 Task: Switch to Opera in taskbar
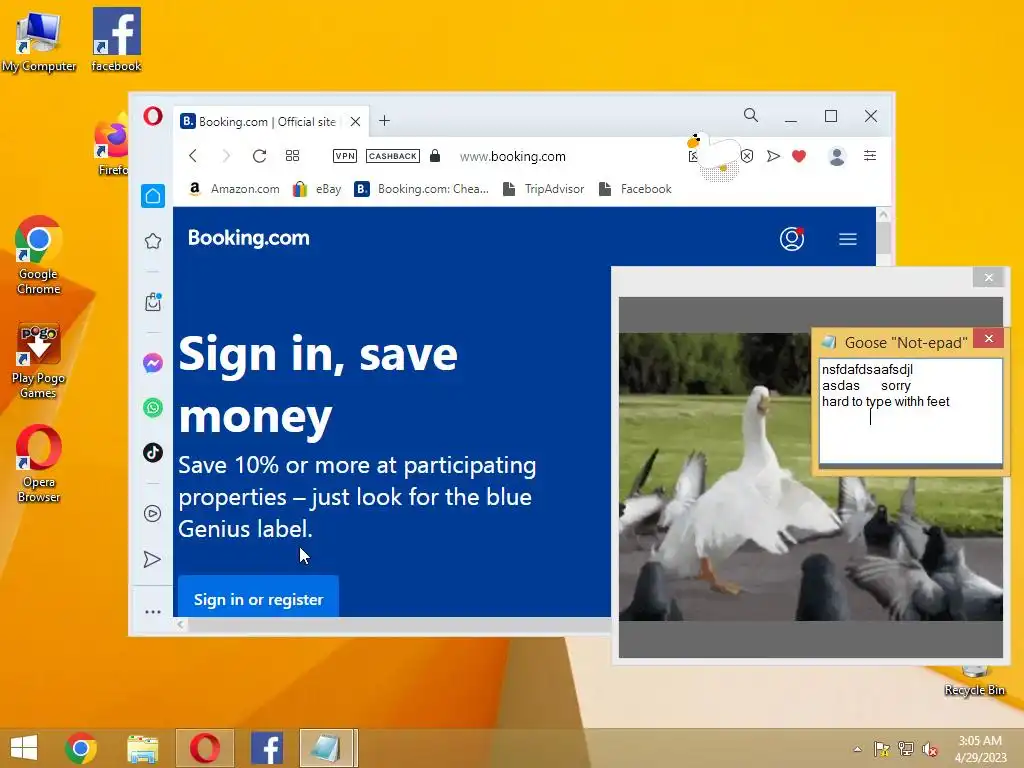[204, 748]
